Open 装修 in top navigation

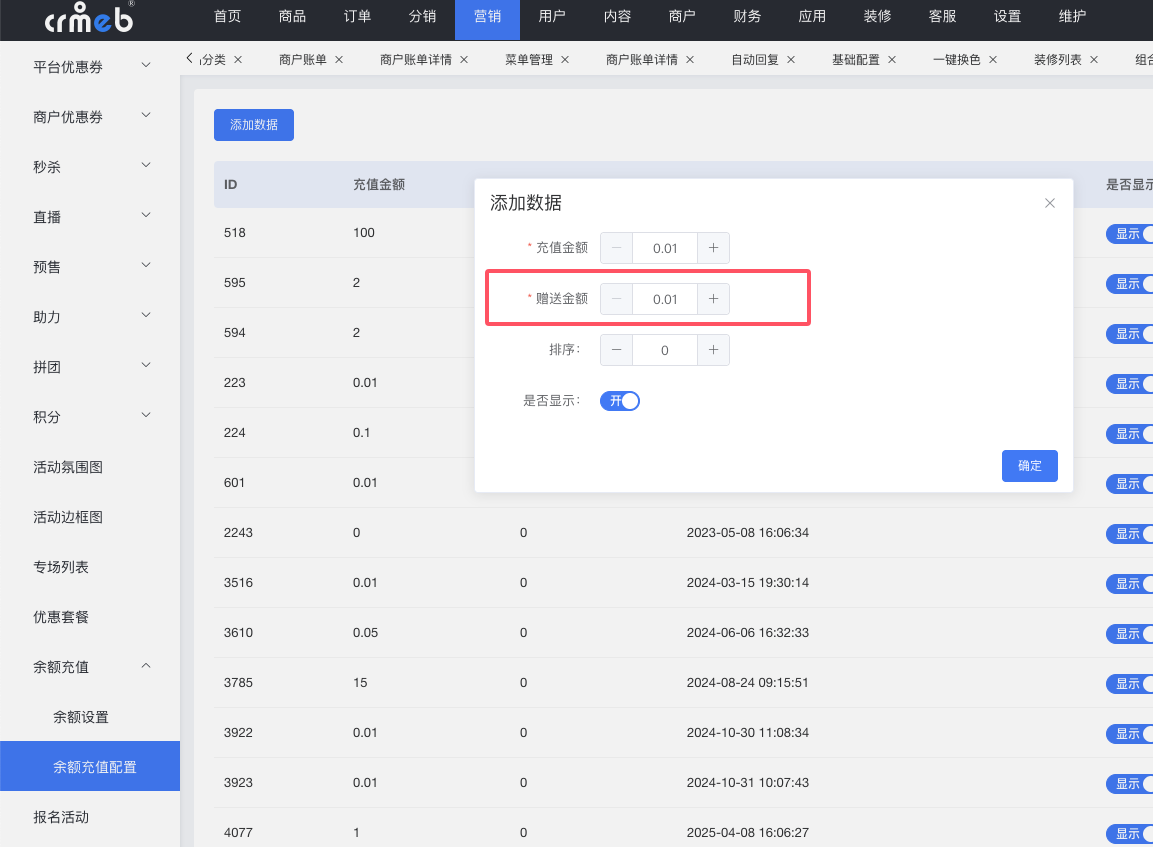click(x=877, y=16)
